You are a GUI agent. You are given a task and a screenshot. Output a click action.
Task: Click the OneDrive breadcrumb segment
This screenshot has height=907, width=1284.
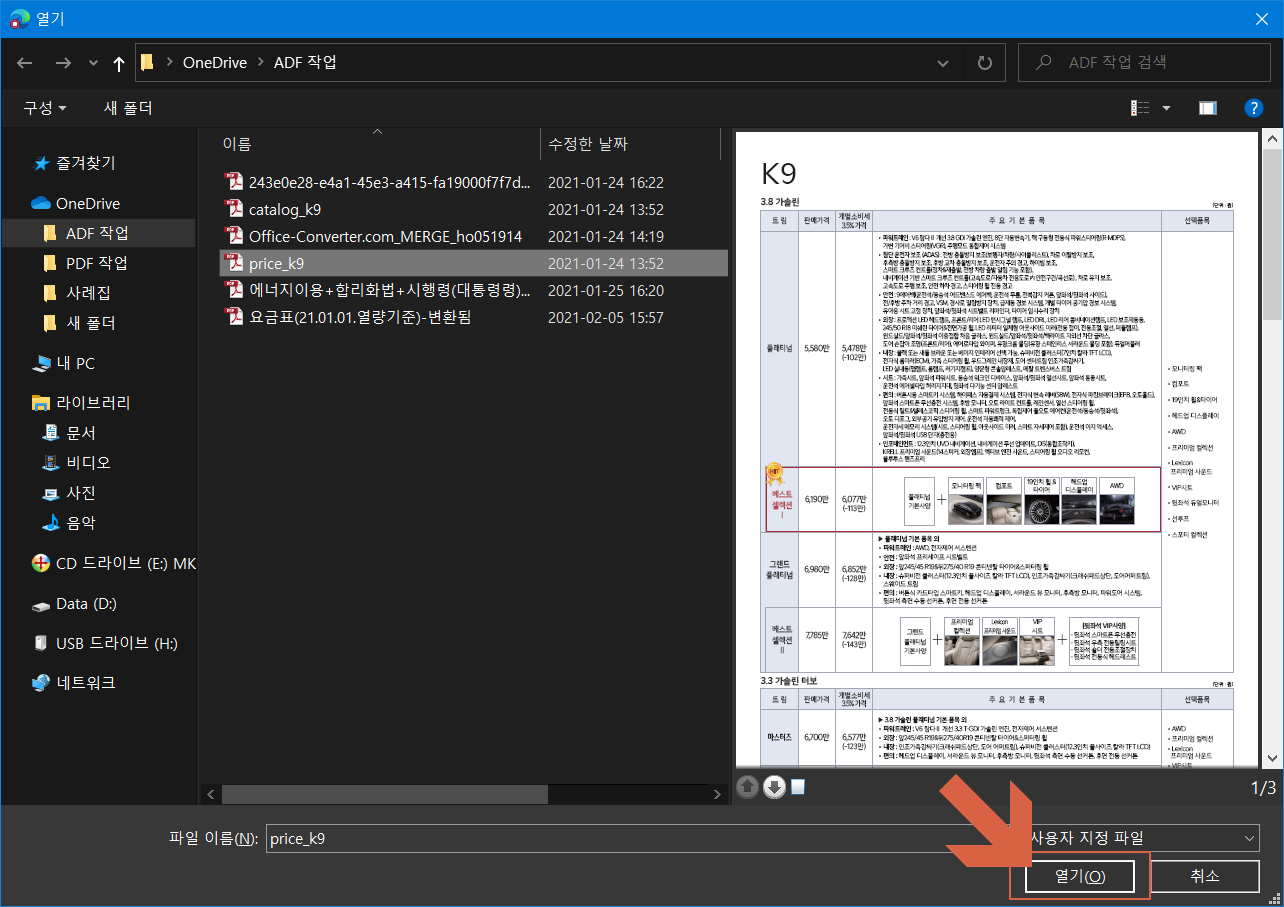pos(214,62)
